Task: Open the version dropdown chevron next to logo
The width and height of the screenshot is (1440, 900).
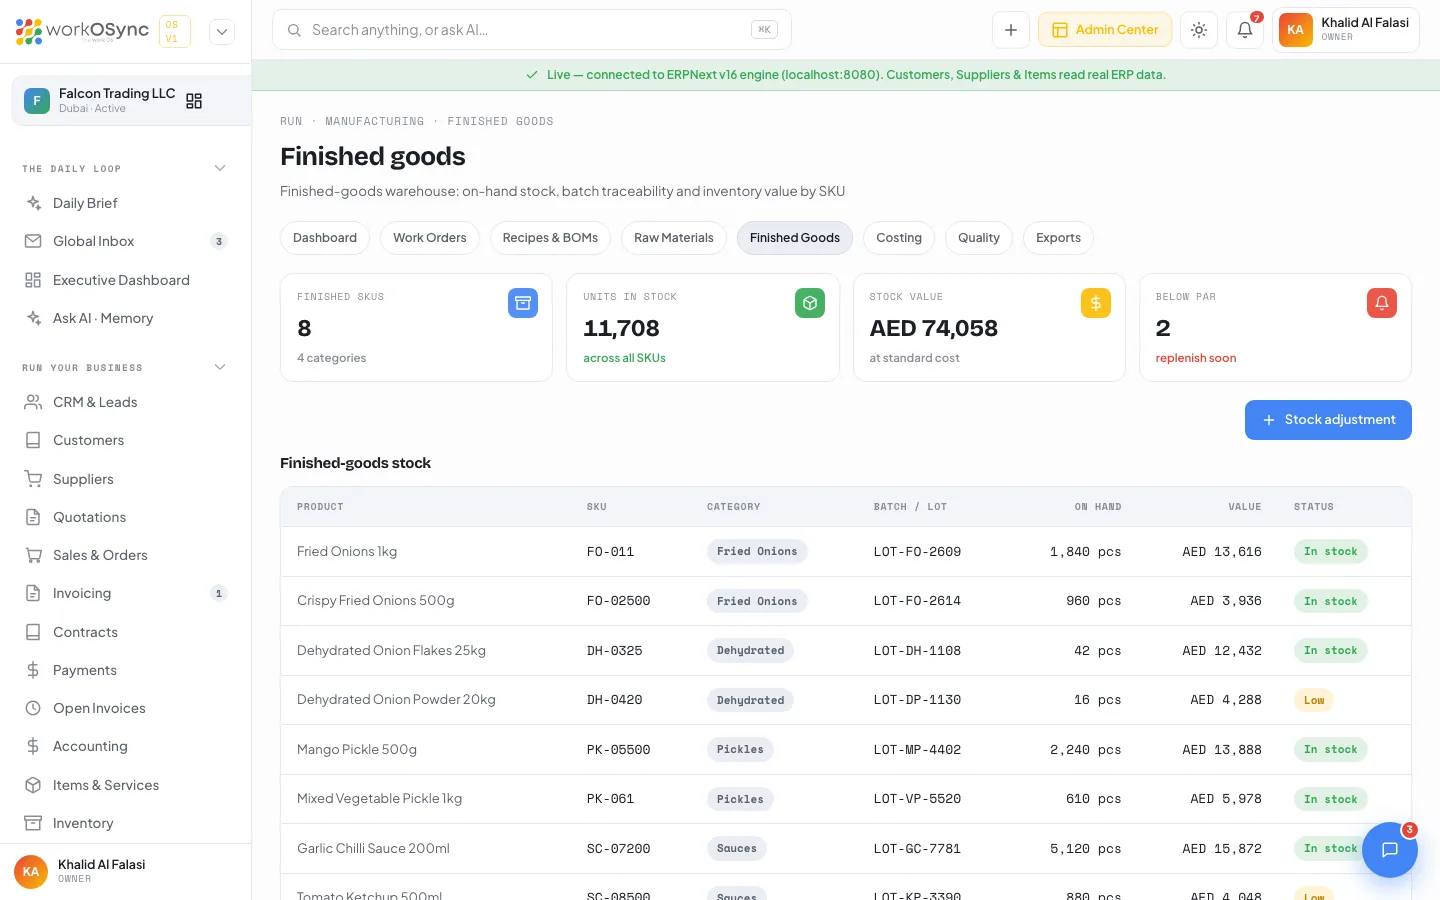Action: [222, 31]
